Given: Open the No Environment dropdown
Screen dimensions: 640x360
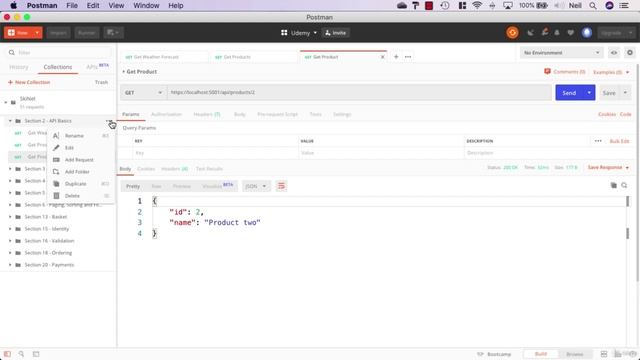Looking at the screenshot, I should click(x=561, y=53).
